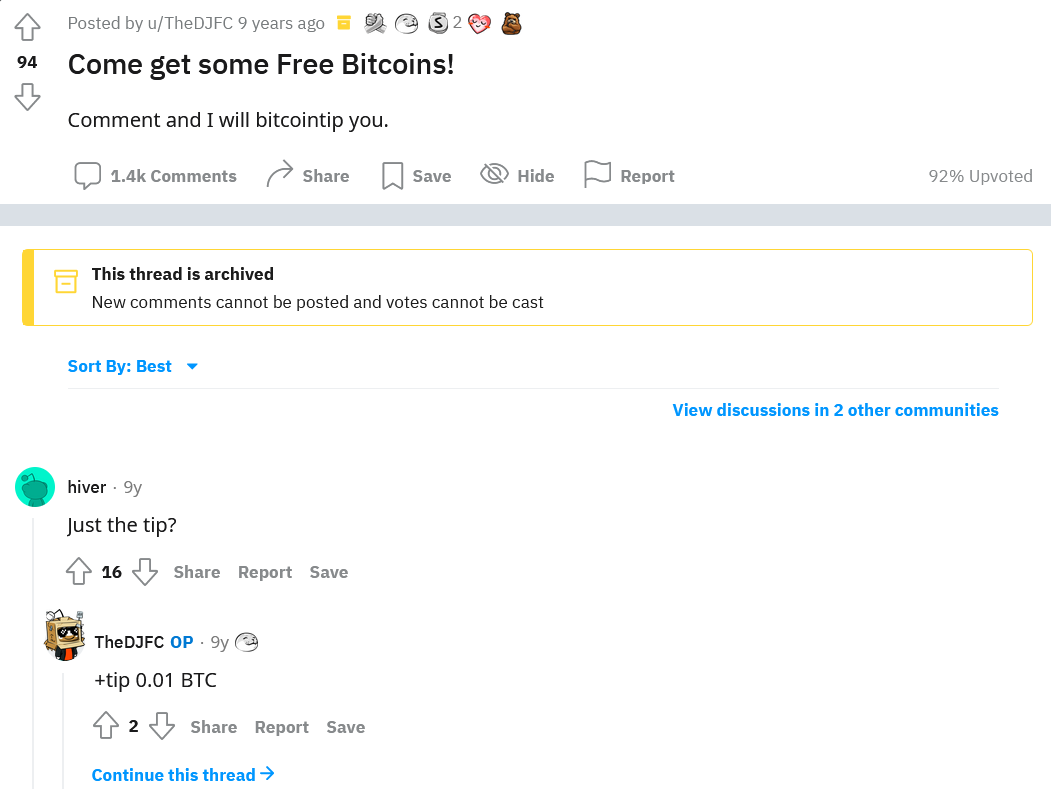Click the bear hug award icon
1051x789 pixels.
[x=510, y=22]
